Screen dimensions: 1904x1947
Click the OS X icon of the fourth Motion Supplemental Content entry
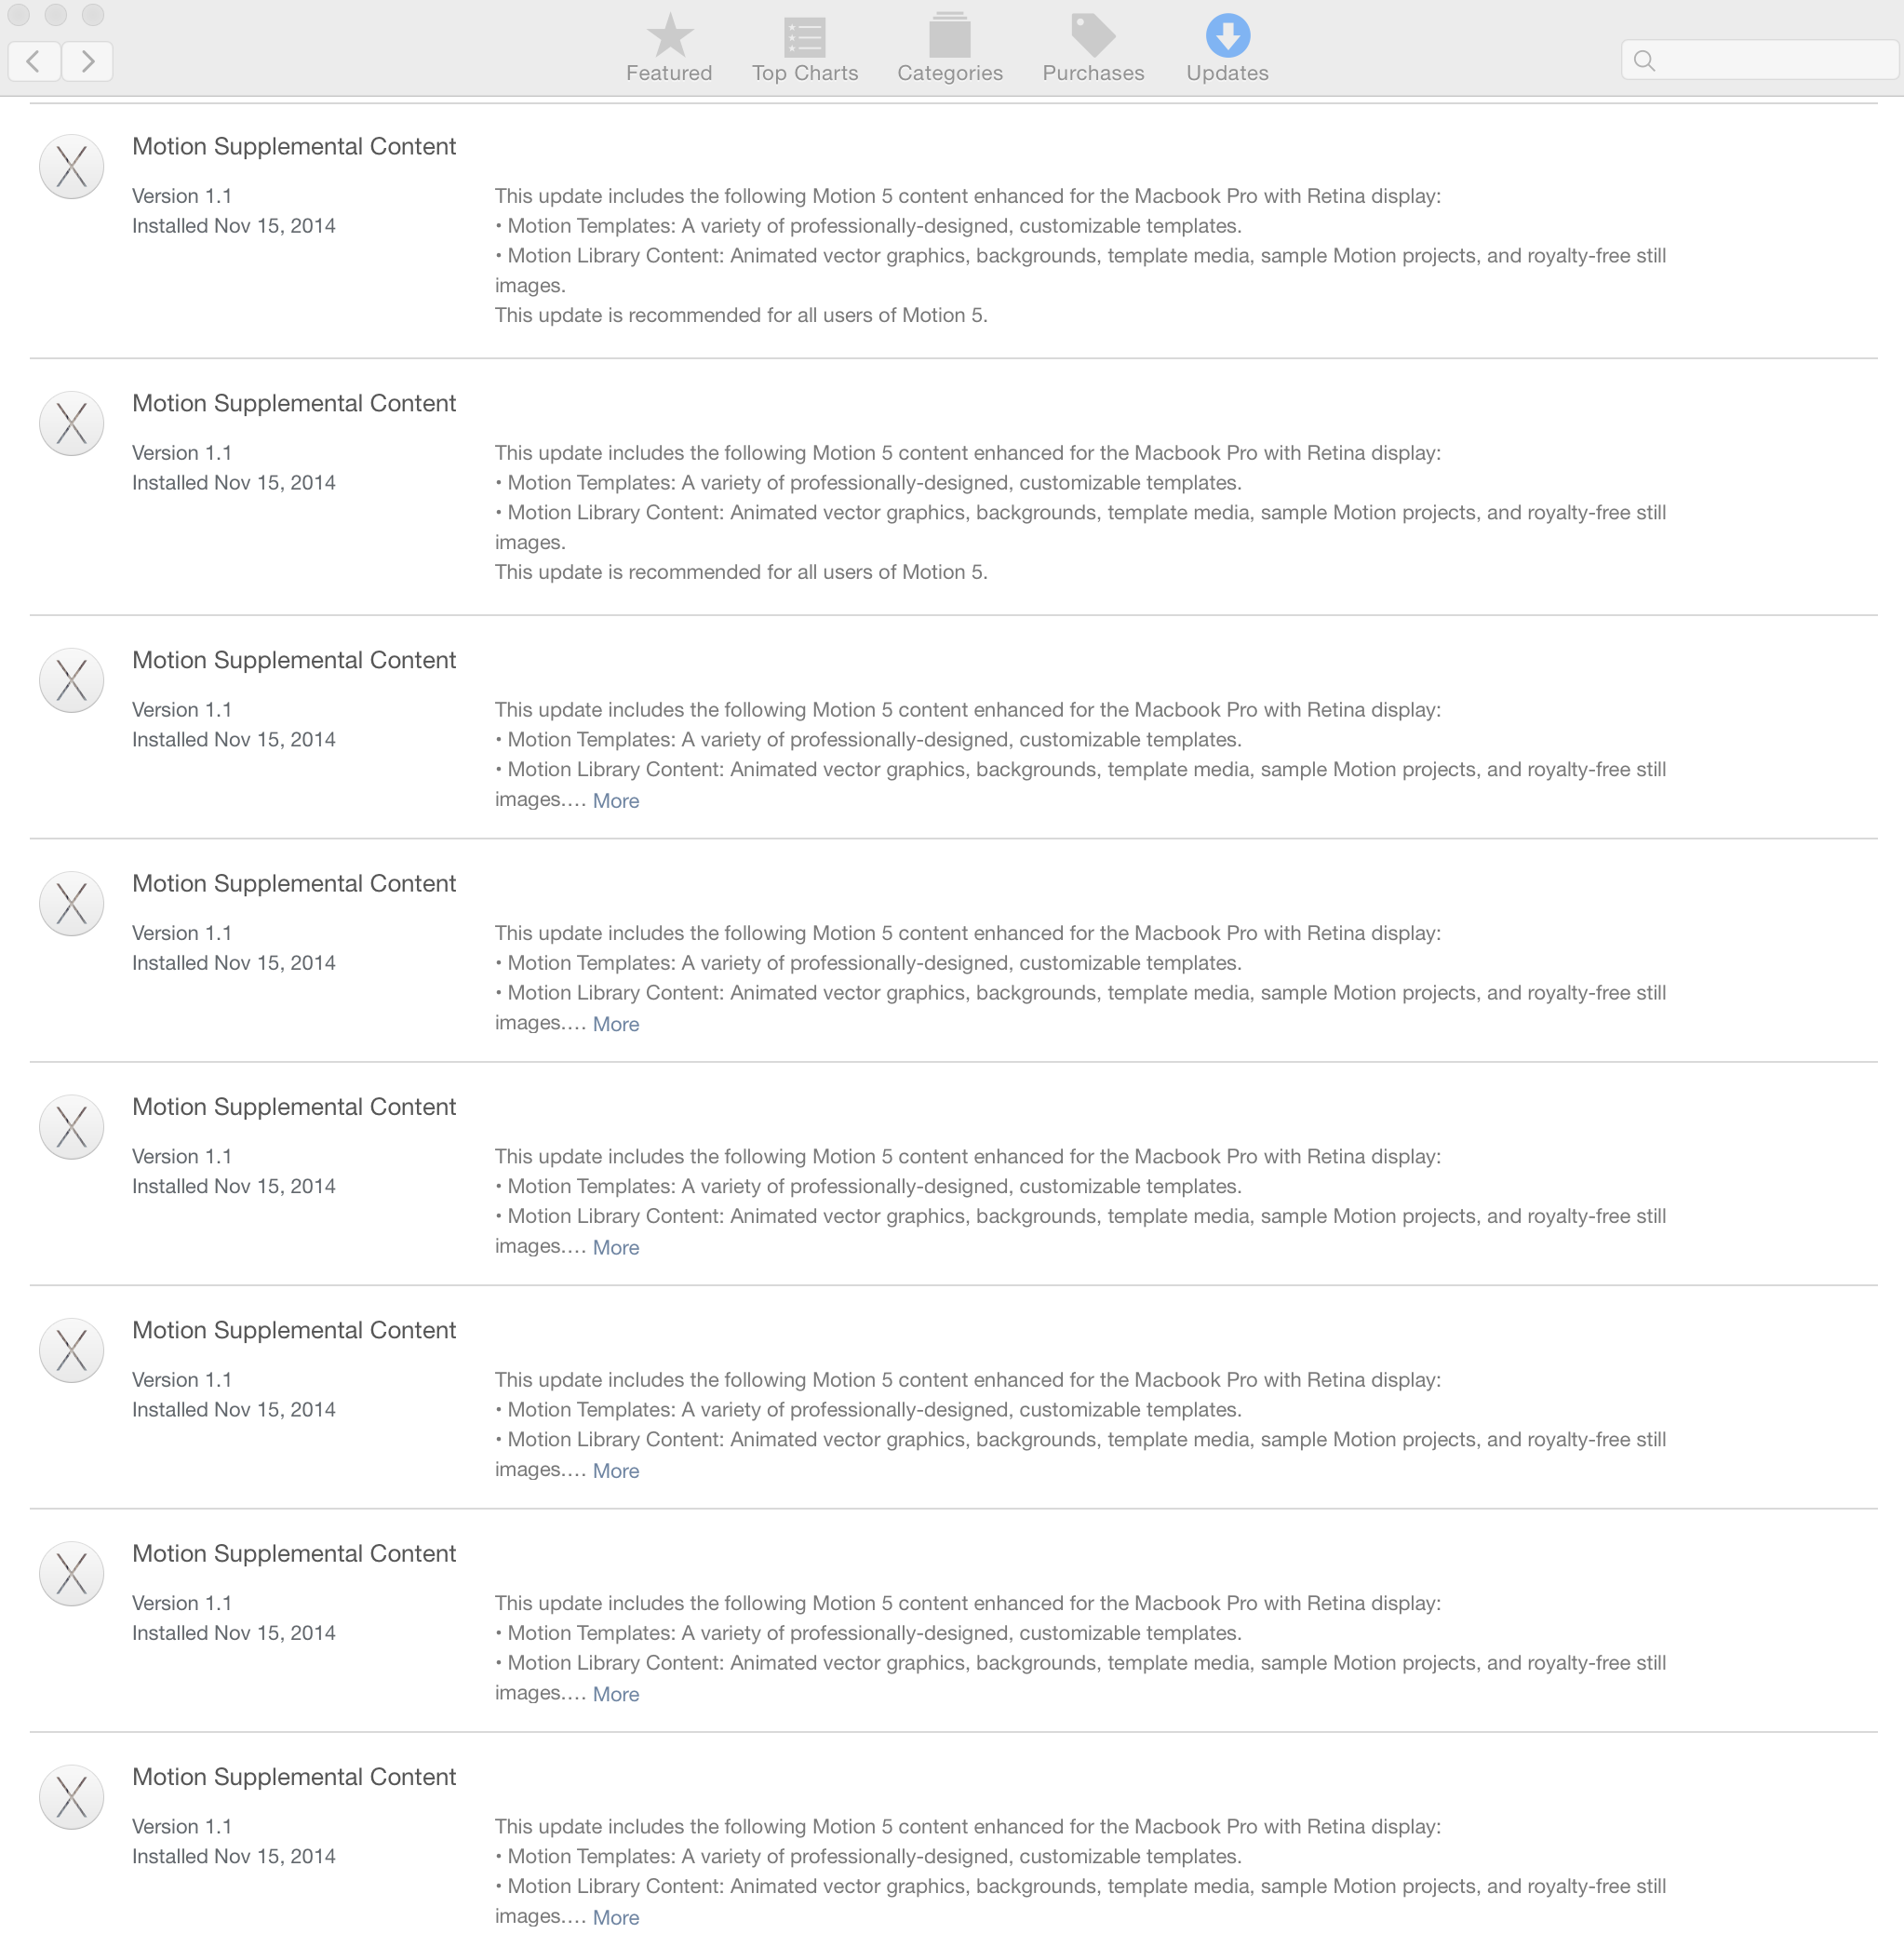tap(71, 903)
